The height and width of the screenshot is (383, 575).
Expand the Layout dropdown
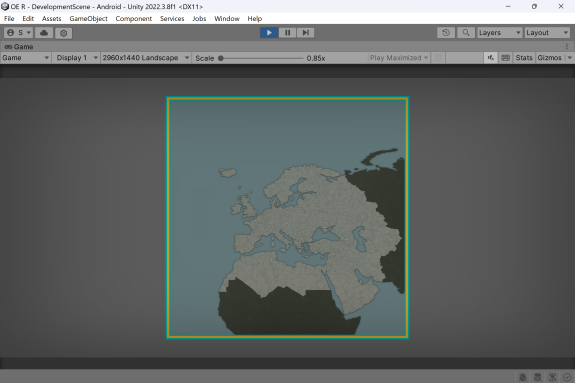pyautogui.click(x=547, y=33)
